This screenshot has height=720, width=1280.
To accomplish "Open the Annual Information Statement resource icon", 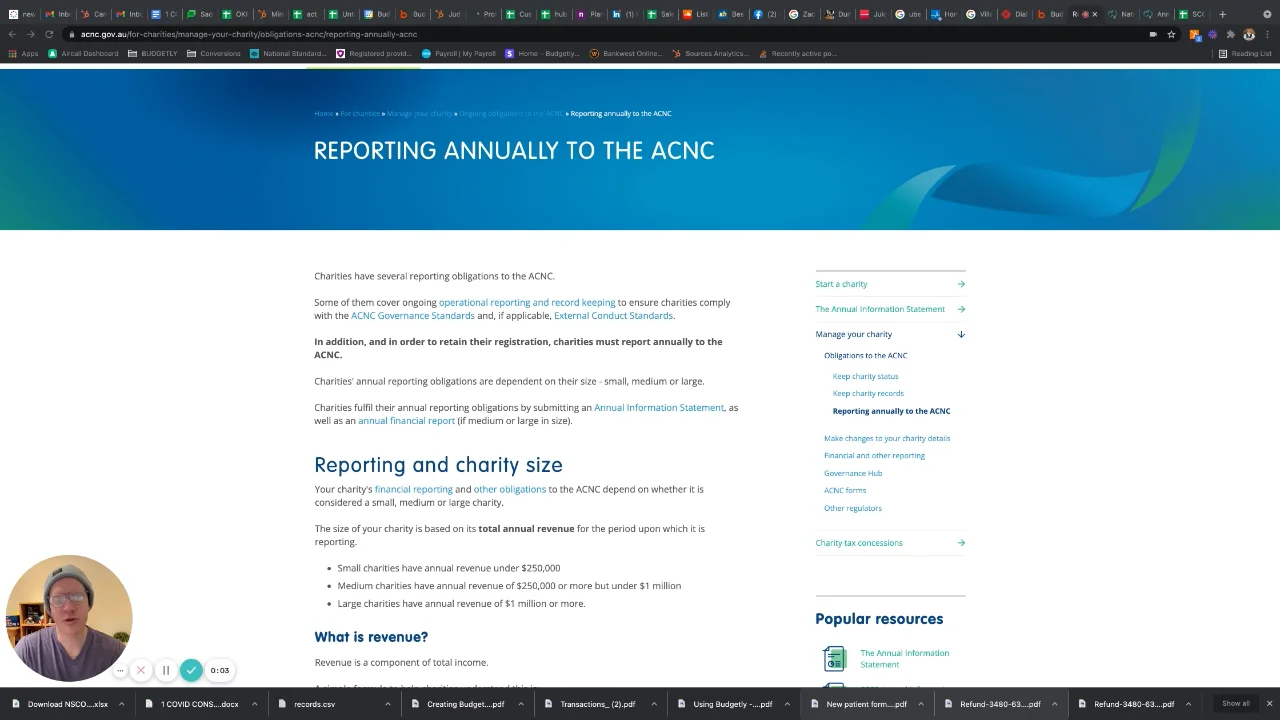I will 834,658.
